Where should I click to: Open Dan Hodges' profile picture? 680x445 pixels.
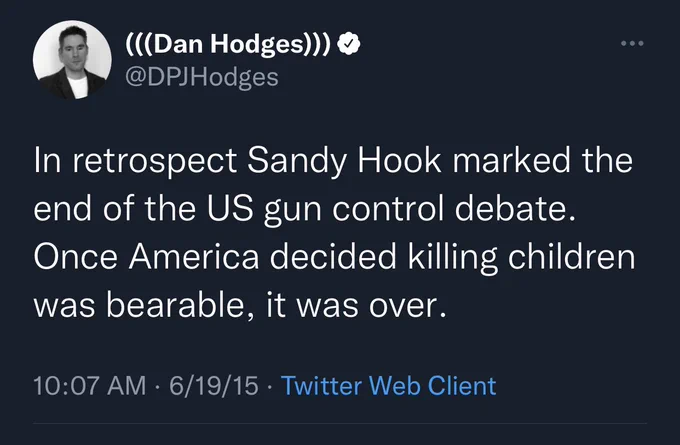72,60
